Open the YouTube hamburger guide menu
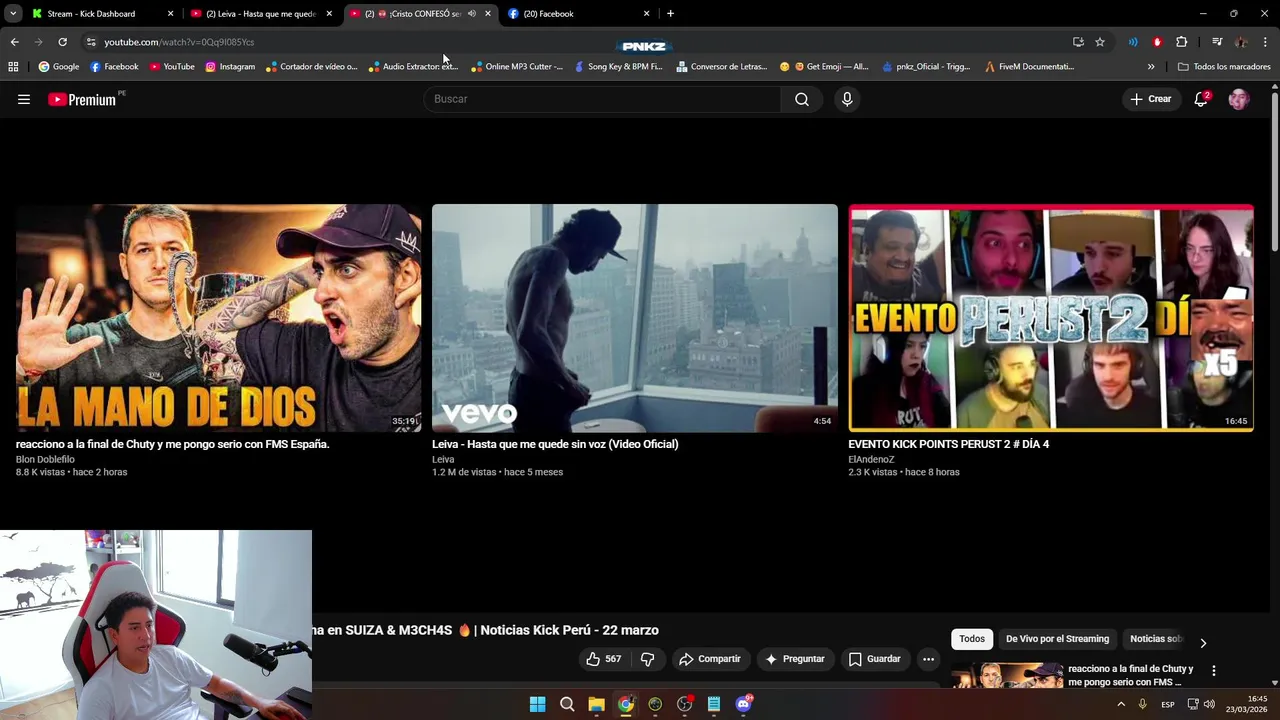This screenshot has width=1280, height=720. (x=24, y=99)
